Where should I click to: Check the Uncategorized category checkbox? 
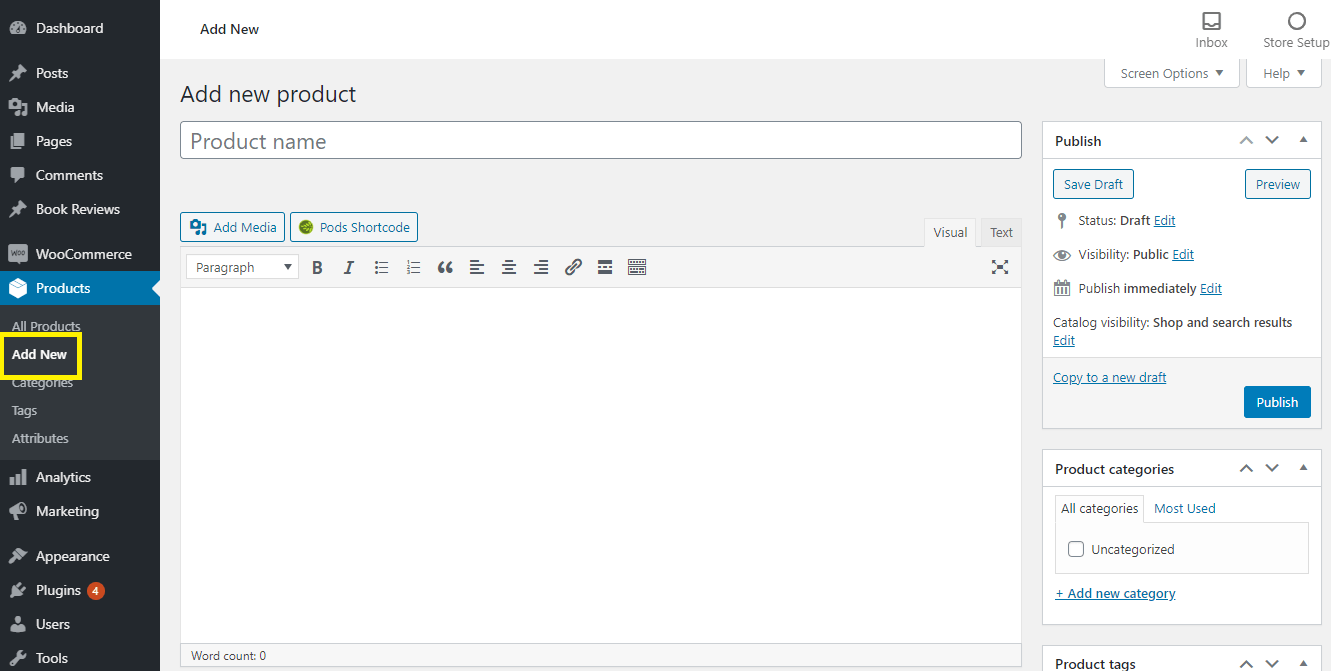point(1076,549)
